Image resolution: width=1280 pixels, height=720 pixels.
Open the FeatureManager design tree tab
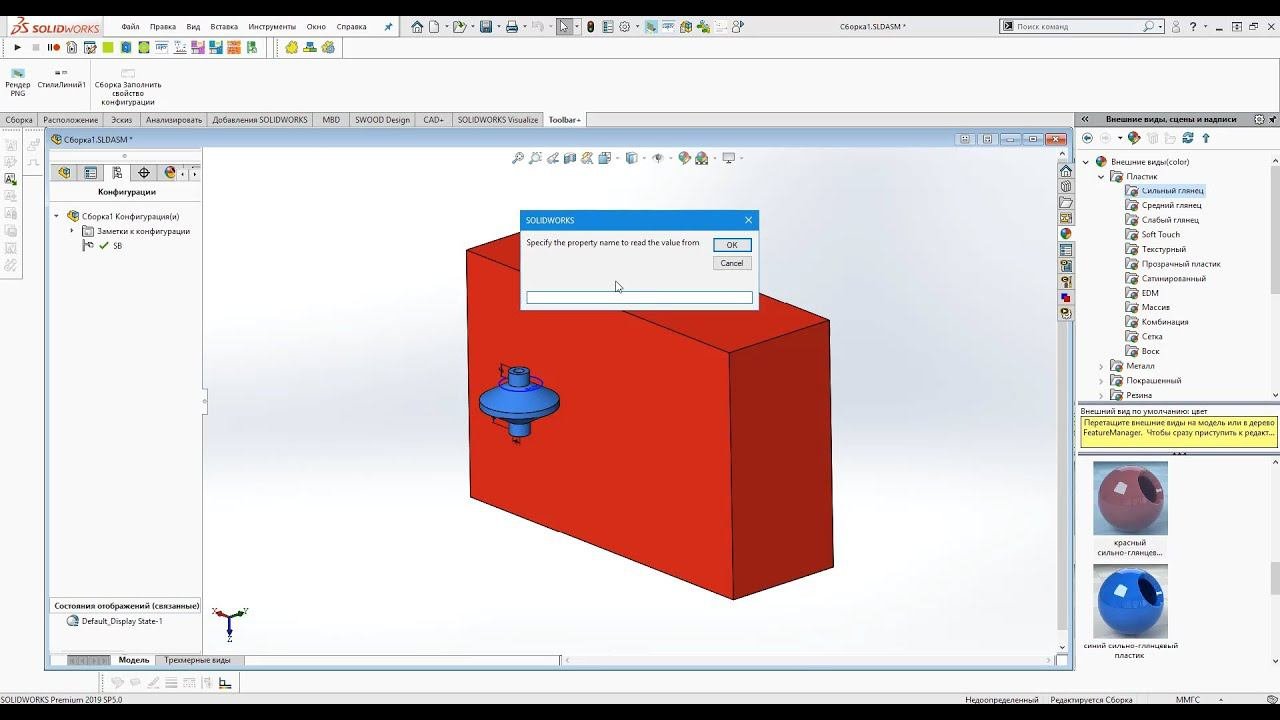(x=64, y=173)
